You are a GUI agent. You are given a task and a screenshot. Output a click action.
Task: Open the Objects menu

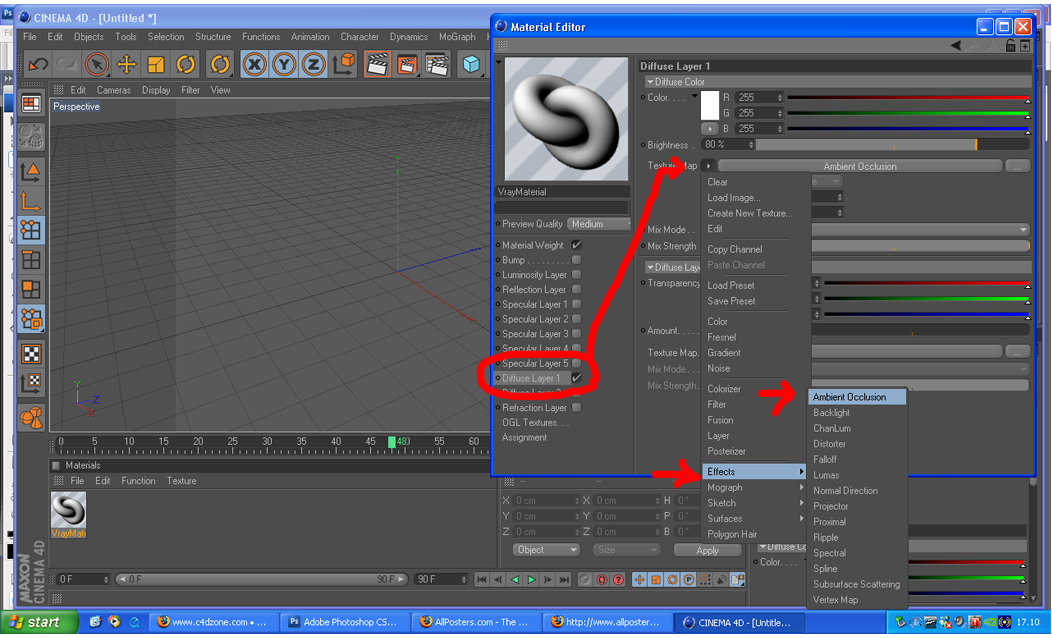(x=89, y=37)
